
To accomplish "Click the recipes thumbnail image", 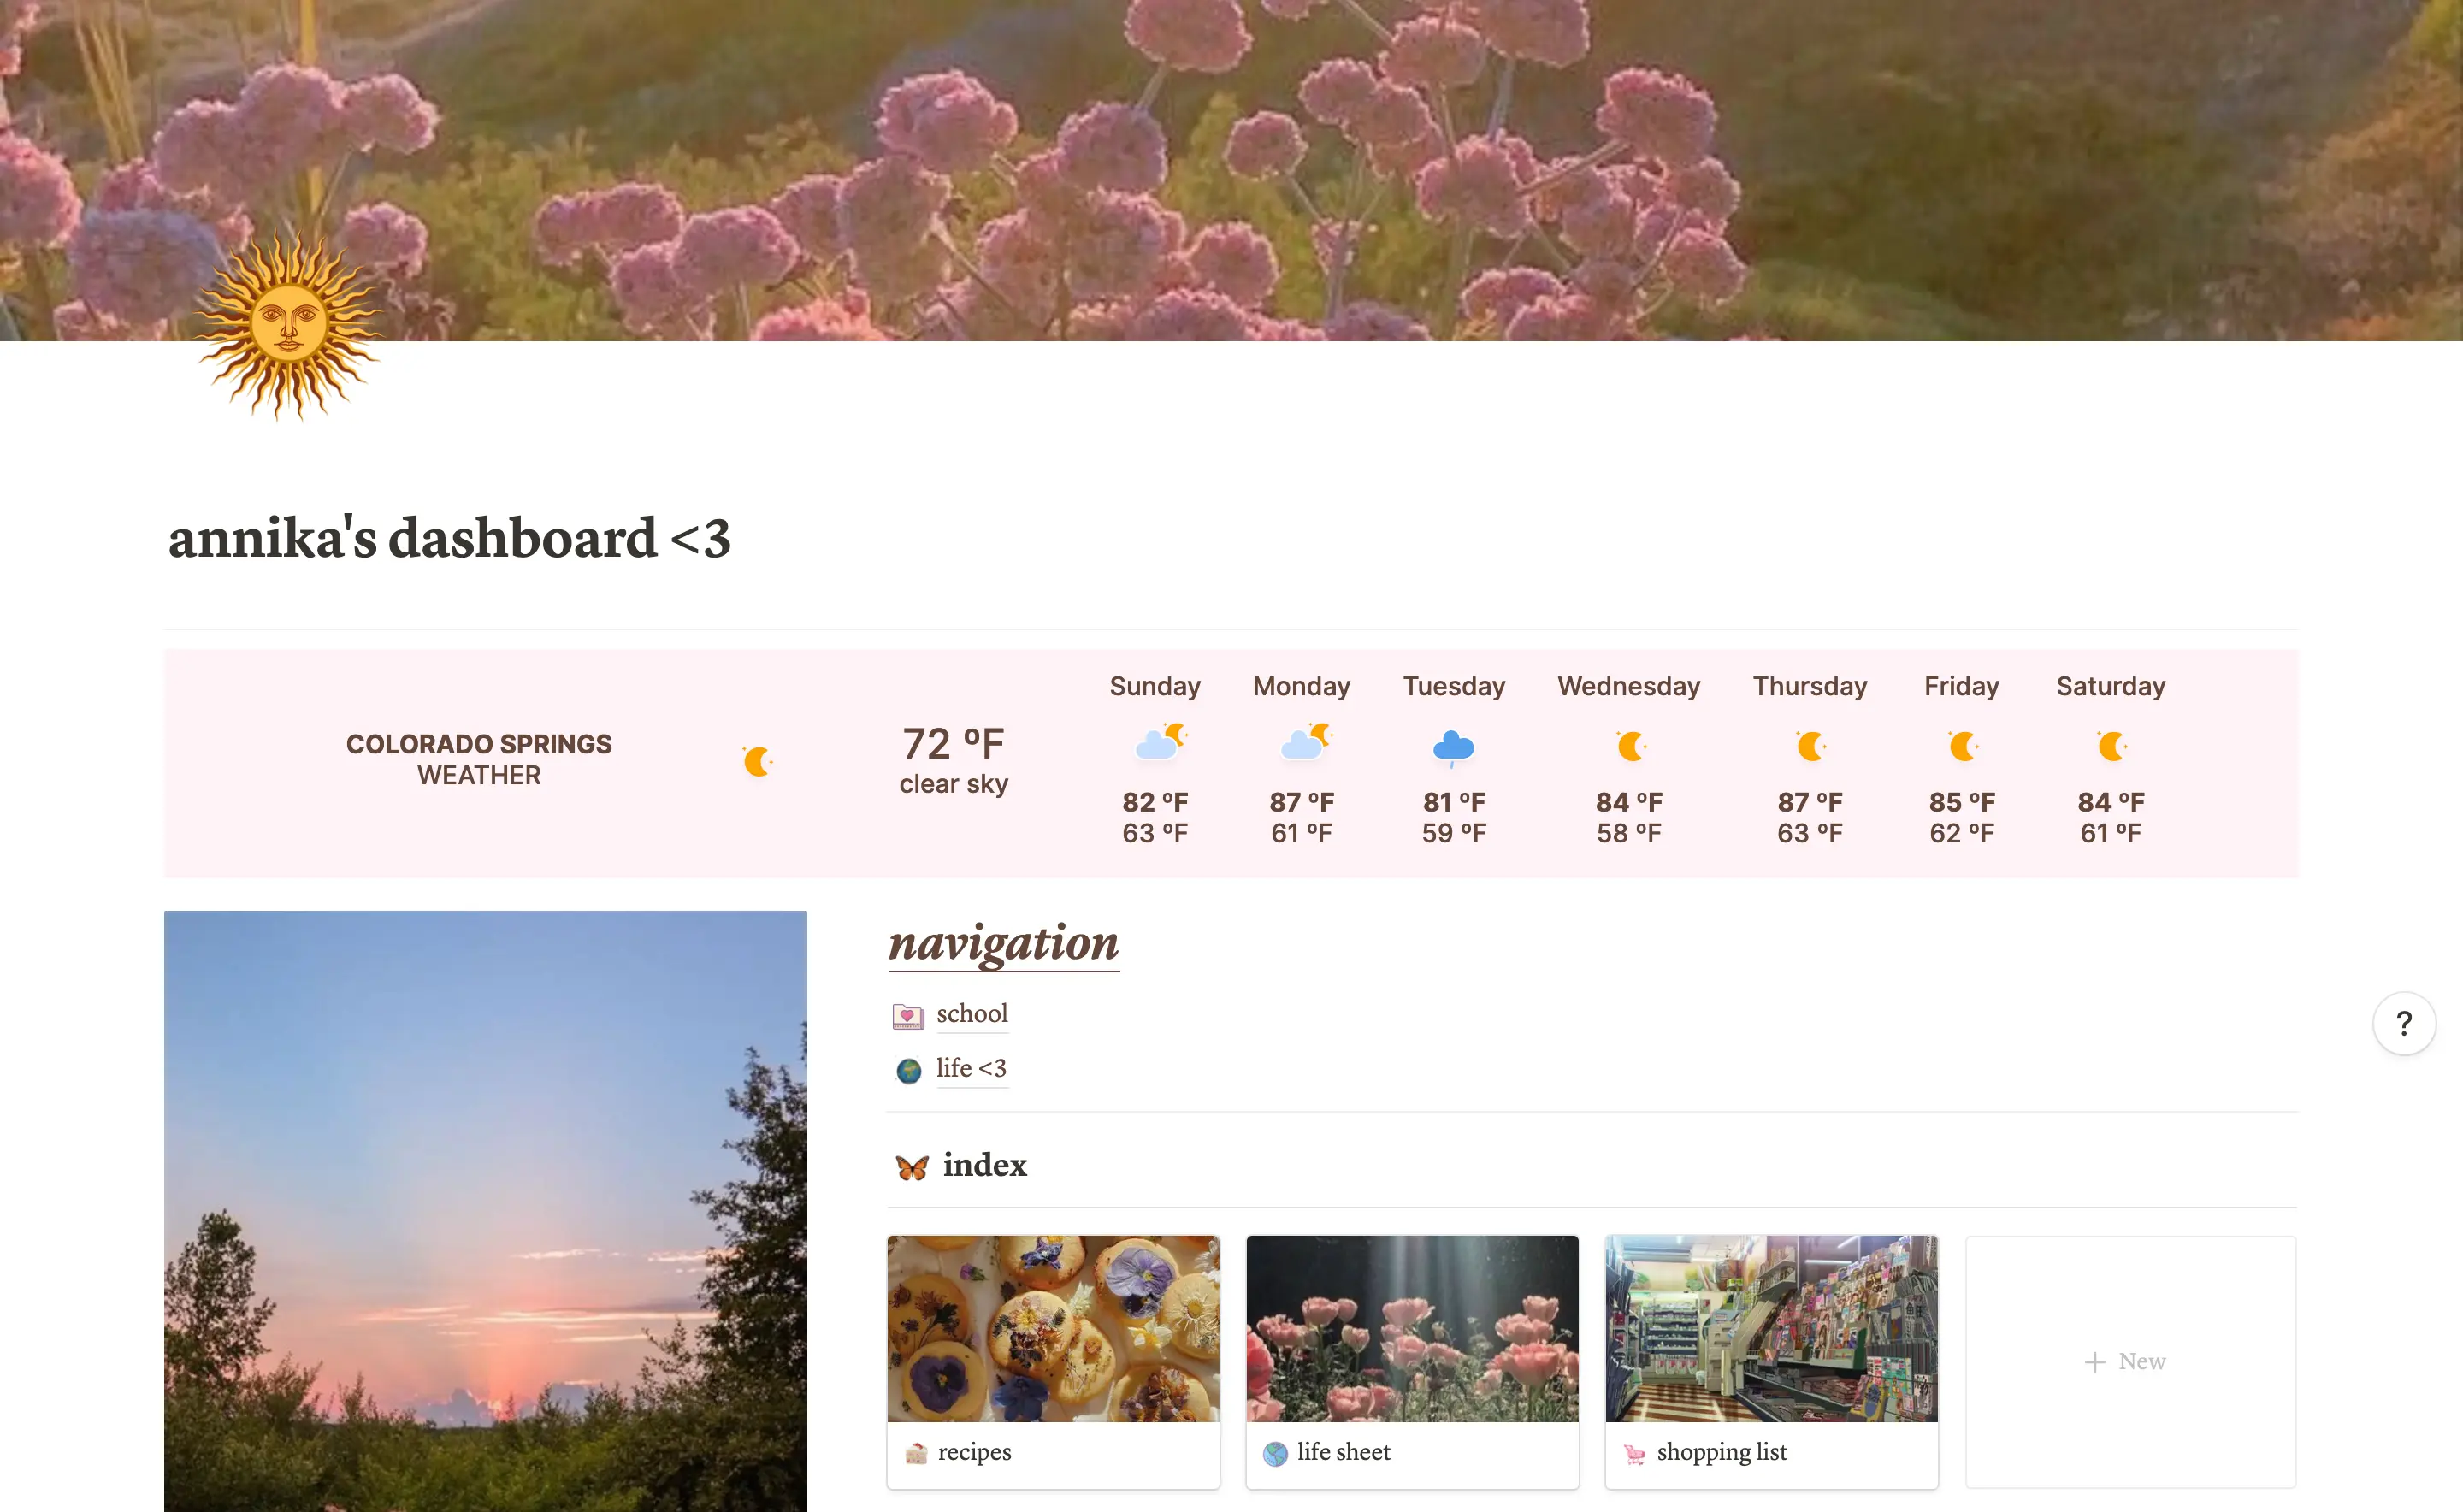I will pos(1052,1327).
